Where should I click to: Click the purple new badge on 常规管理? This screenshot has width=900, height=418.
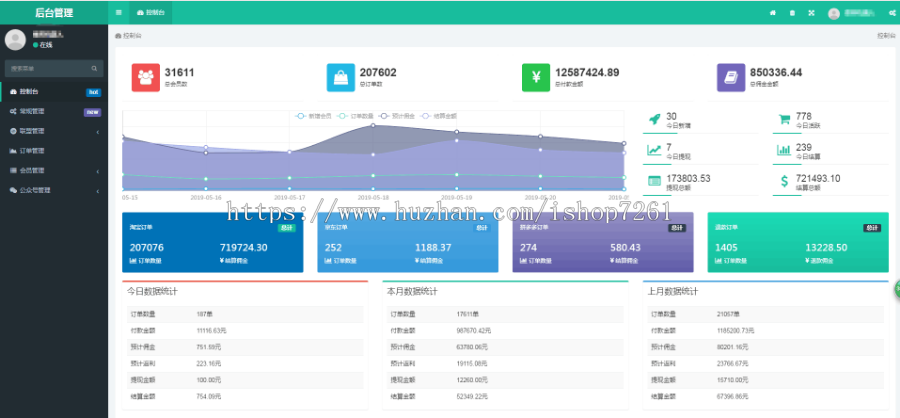93,112
